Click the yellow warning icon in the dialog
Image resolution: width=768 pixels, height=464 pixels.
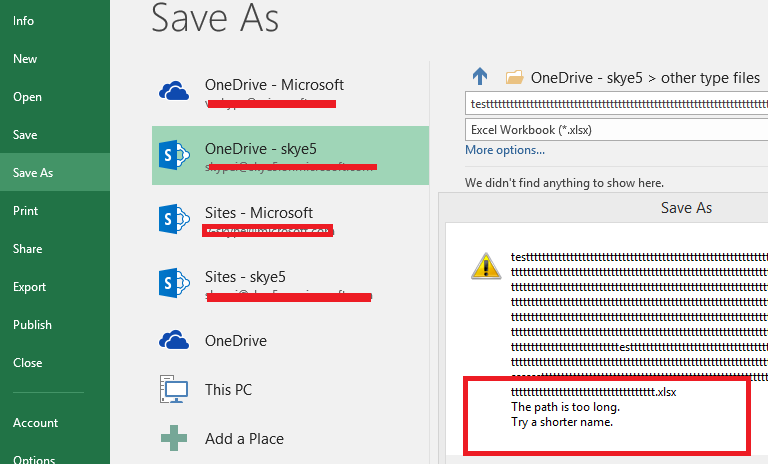486,266
